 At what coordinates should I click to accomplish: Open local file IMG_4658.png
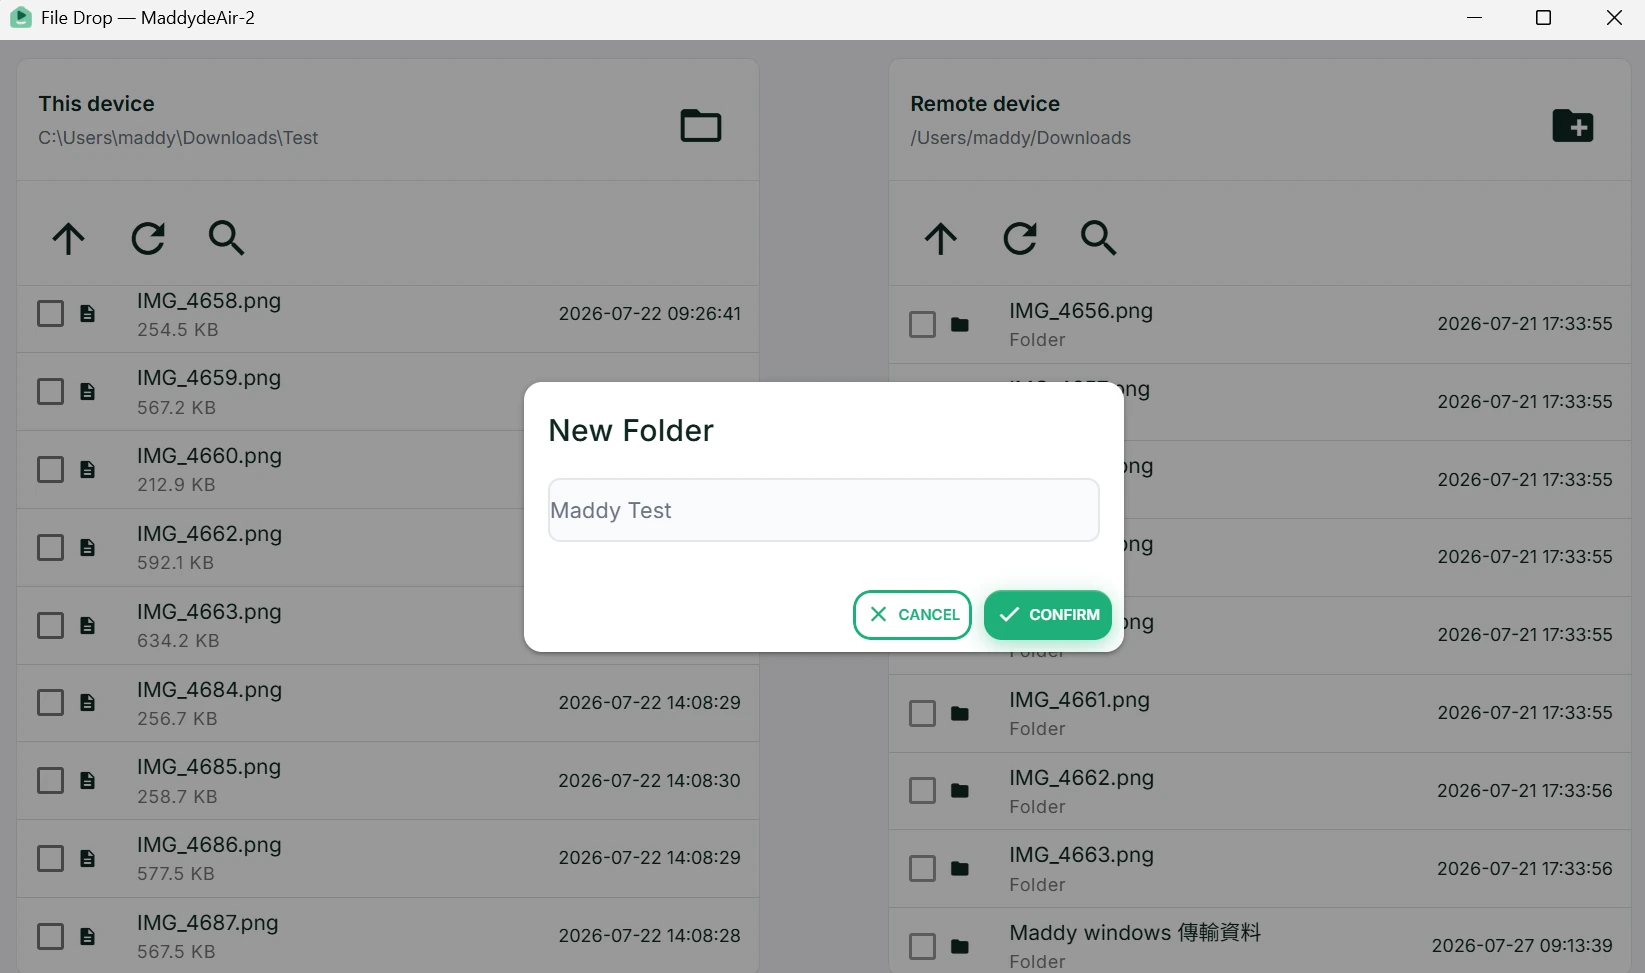click(209, 301)
